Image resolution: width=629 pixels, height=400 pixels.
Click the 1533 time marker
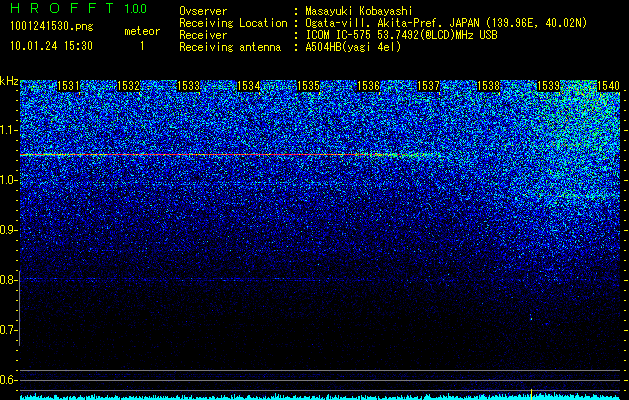pyautogui.click(x=188, y=86)
